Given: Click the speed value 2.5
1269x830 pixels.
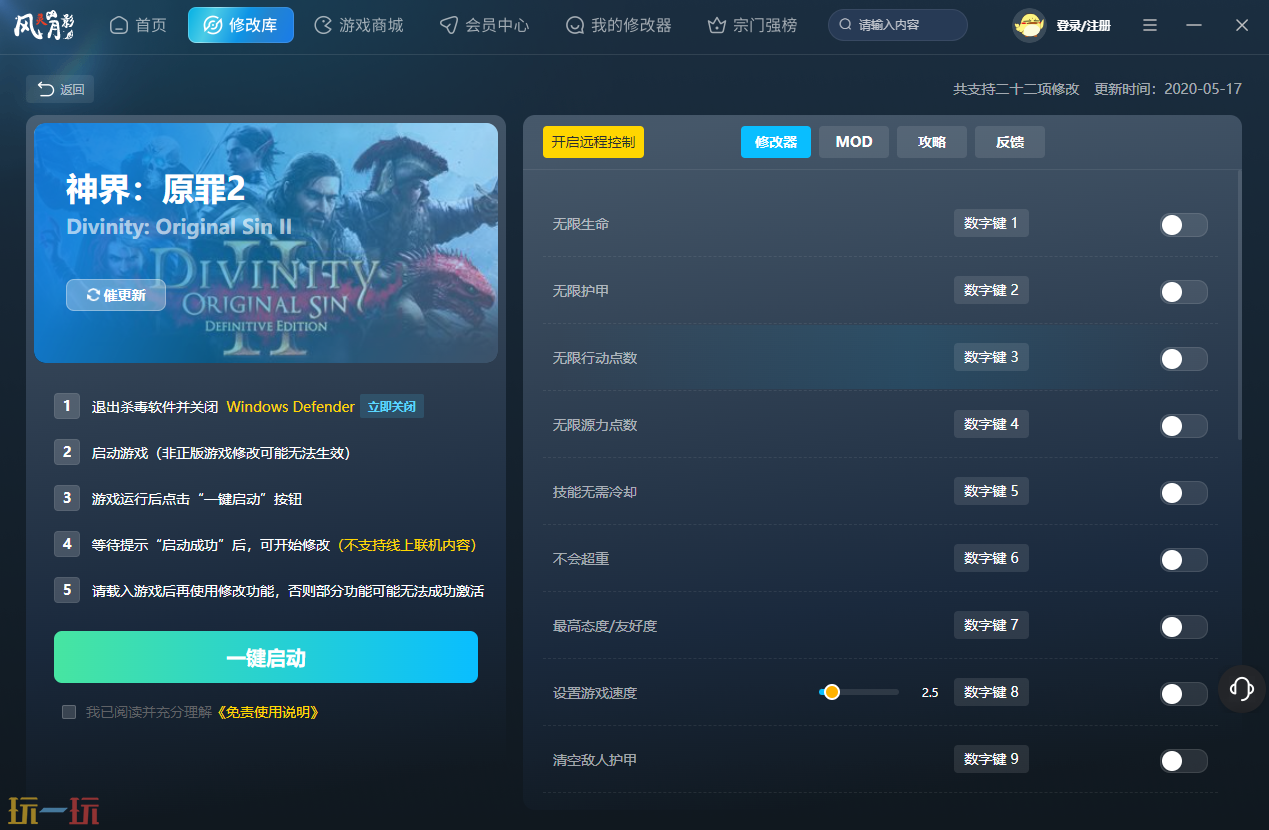Looking at the screenshot, I should tap(930, 693).
